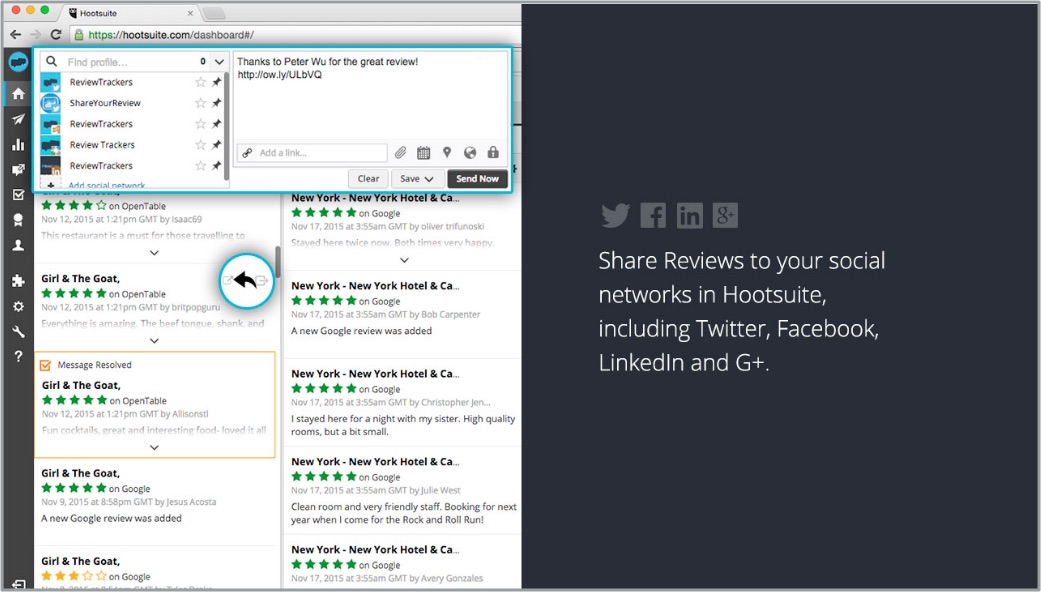Favorite the ShareYourReview profile star
Viewport: 1041px width, 592px height.
point(200,103)
